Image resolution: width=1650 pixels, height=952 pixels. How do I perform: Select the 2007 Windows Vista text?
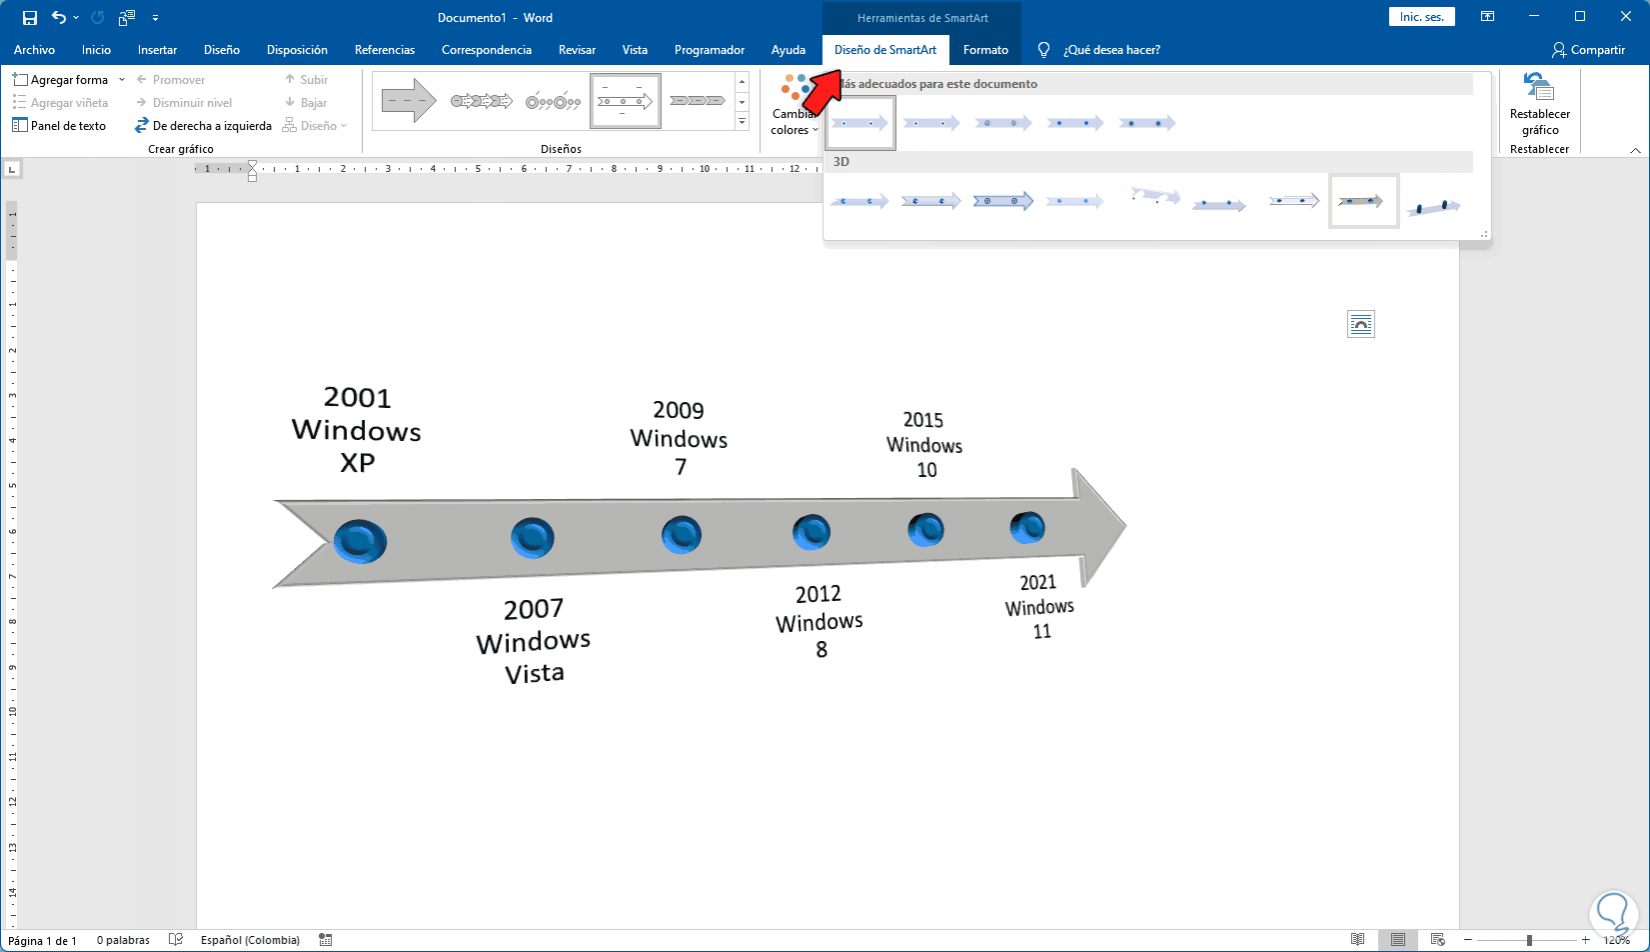tap(533, 641)
